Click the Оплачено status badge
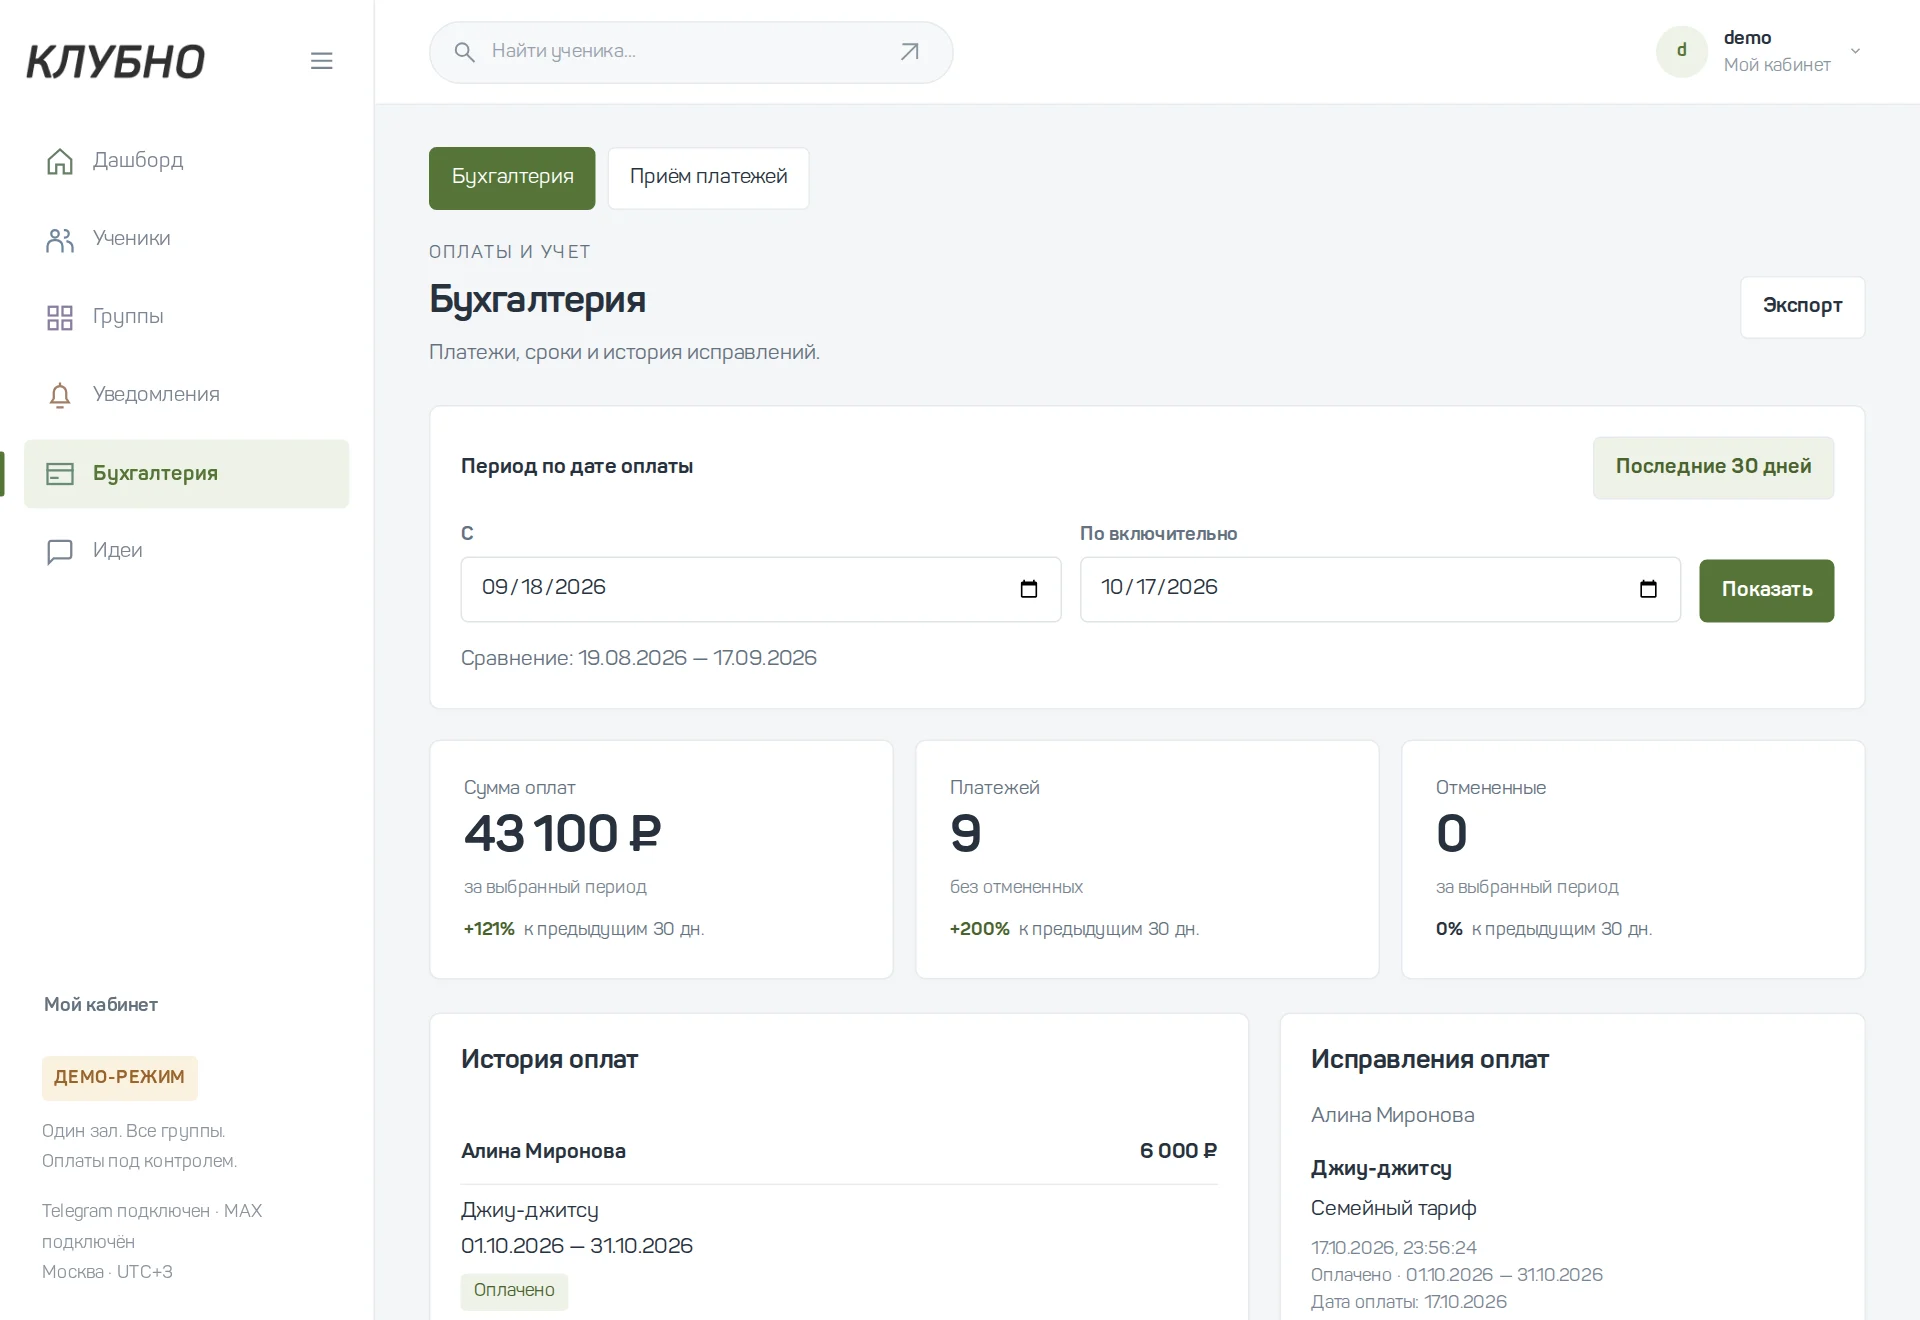Image resolution: width=1920 pixels, height=1320 pixels. [x=514, y=1291]
